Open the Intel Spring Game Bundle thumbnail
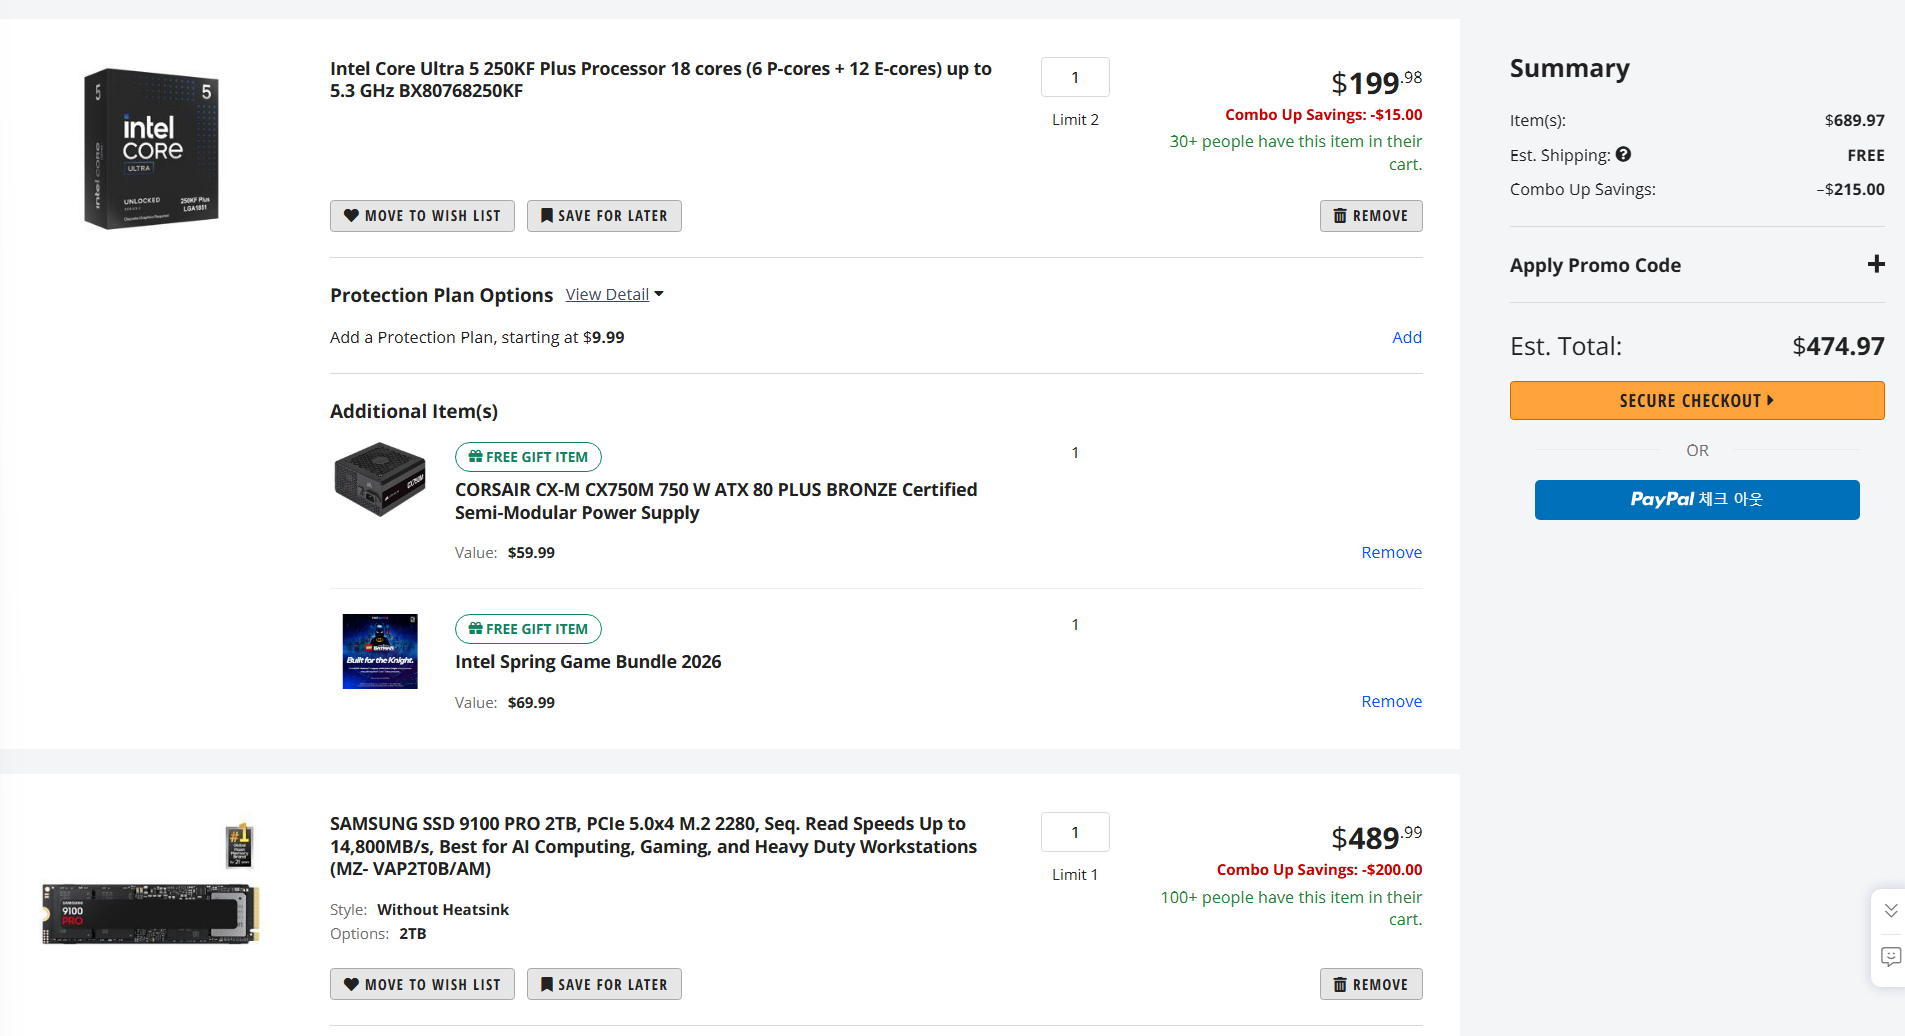The image size is (1905, 1036). 380,651
